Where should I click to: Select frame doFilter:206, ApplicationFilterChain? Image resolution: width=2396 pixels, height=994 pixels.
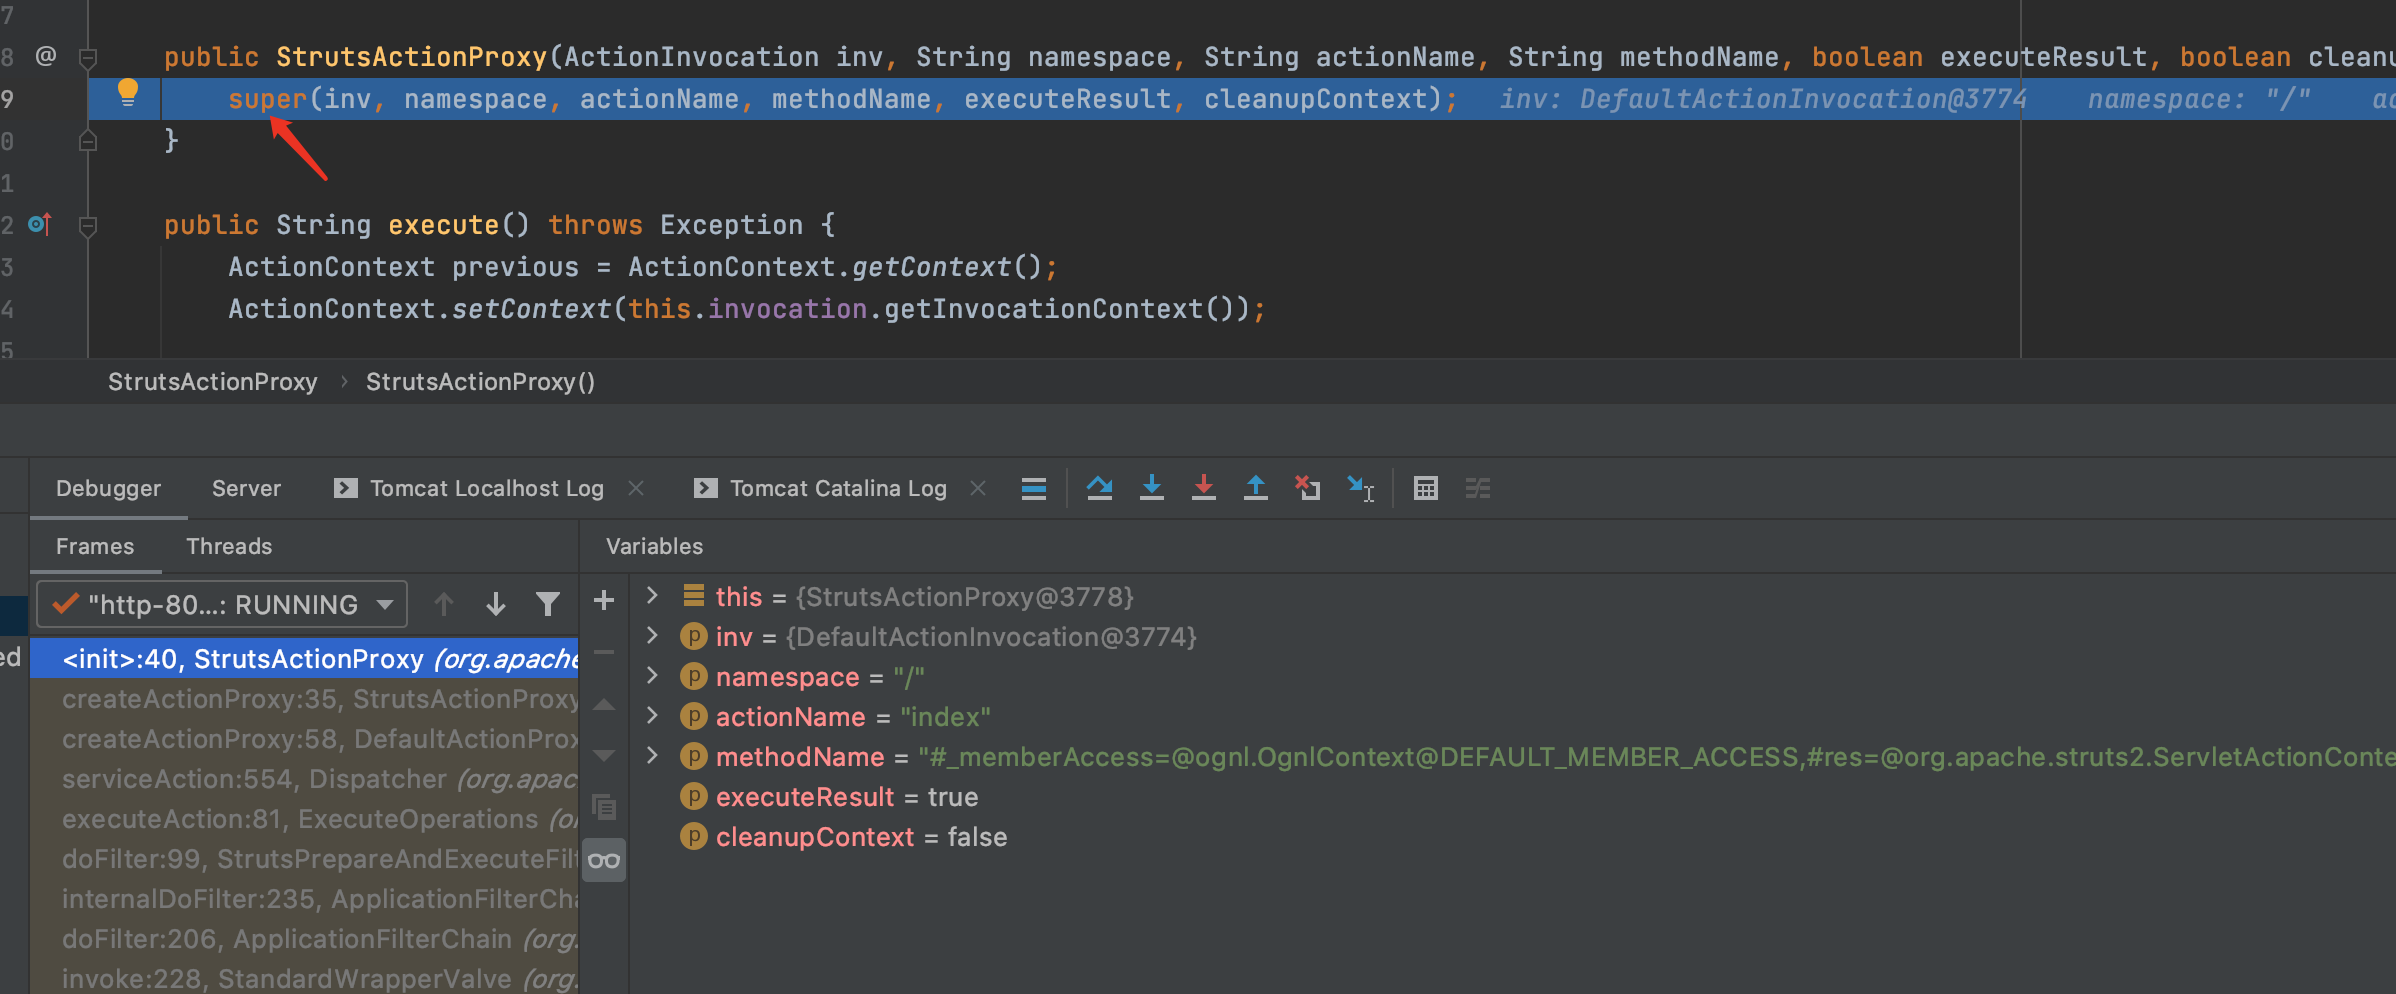304,939
